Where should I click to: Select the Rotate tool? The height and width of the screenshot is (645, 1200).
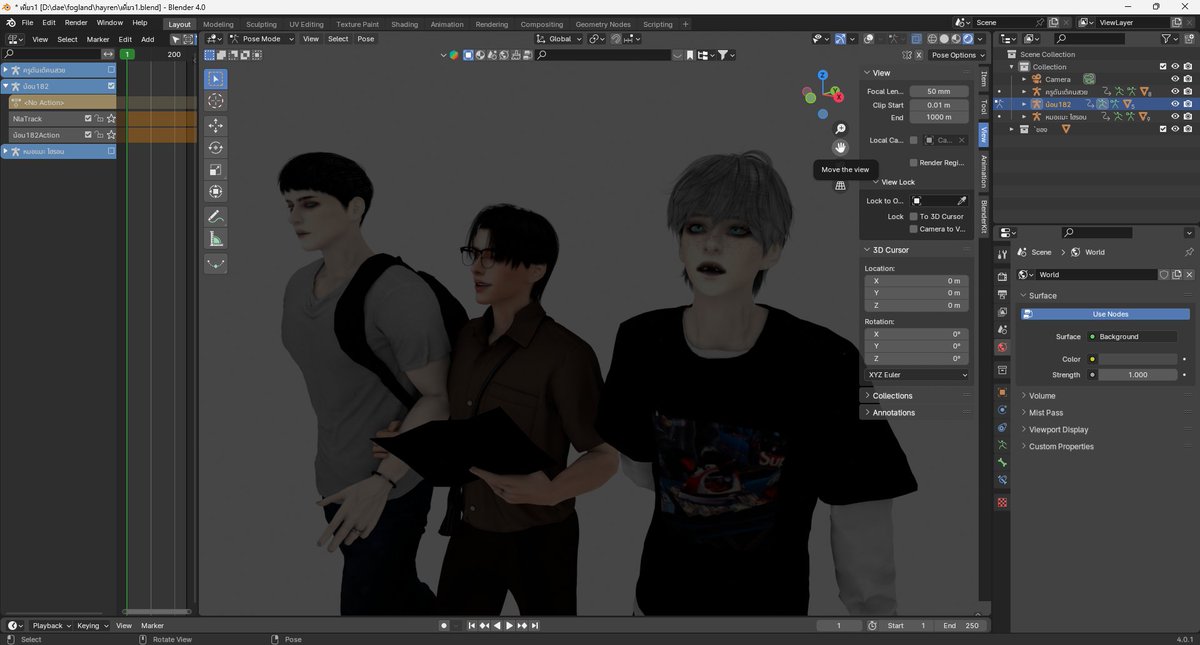click(215, 148)
